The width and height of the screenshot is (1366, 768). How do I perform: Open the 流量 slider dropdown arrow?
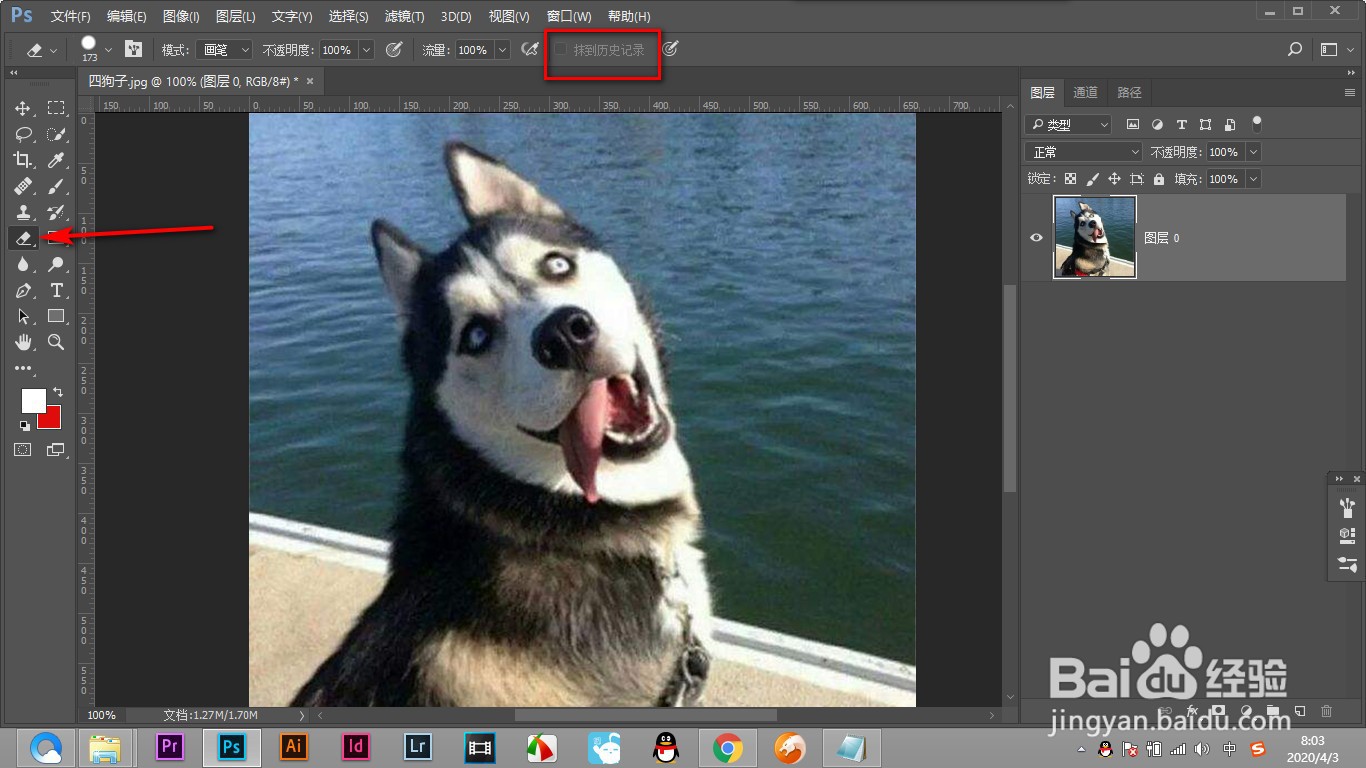click(503, 49)
